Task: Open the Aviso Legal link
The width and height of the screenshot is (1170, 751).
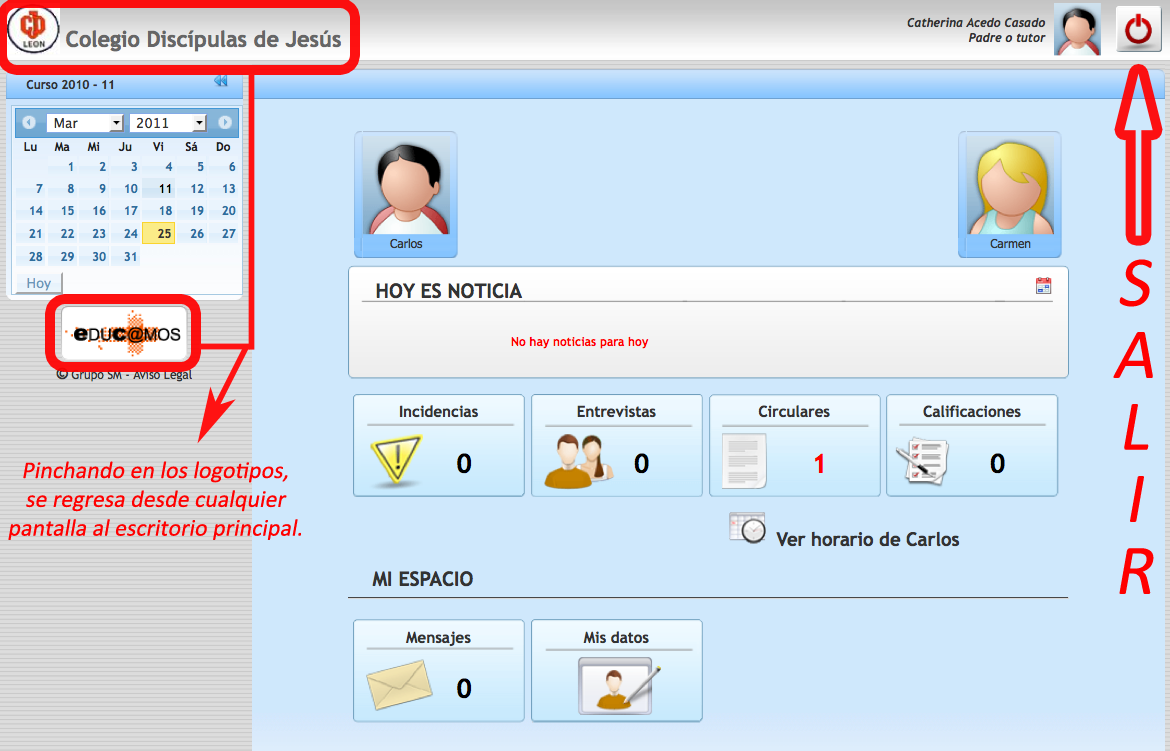Action: click(162, 375)
